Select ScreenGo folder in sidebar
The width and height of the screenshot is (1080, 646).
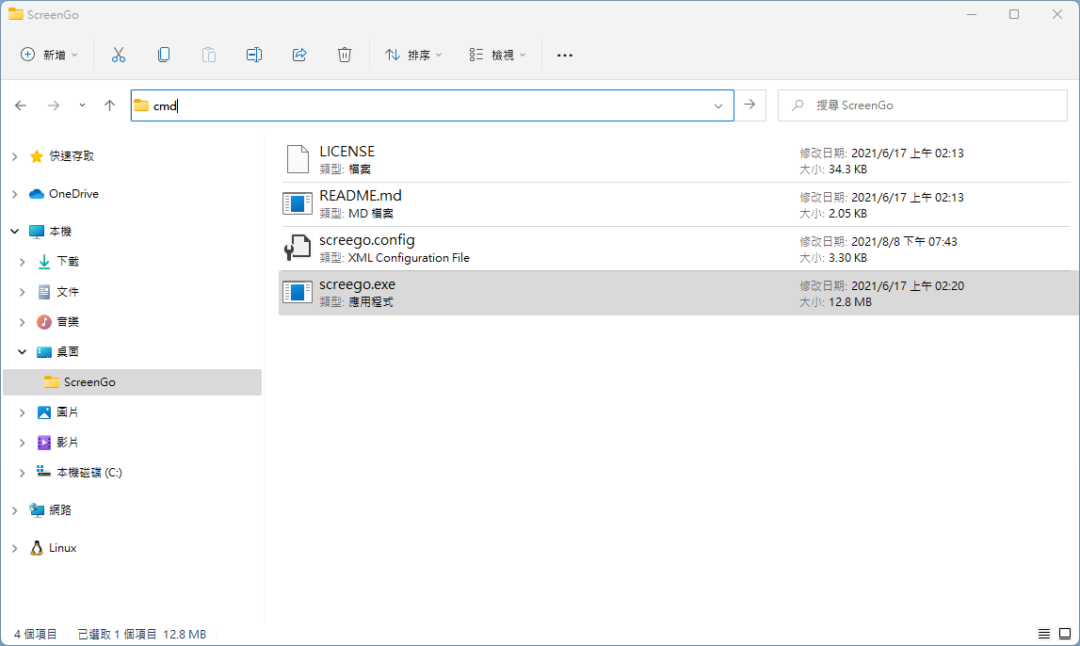(132, 382)
